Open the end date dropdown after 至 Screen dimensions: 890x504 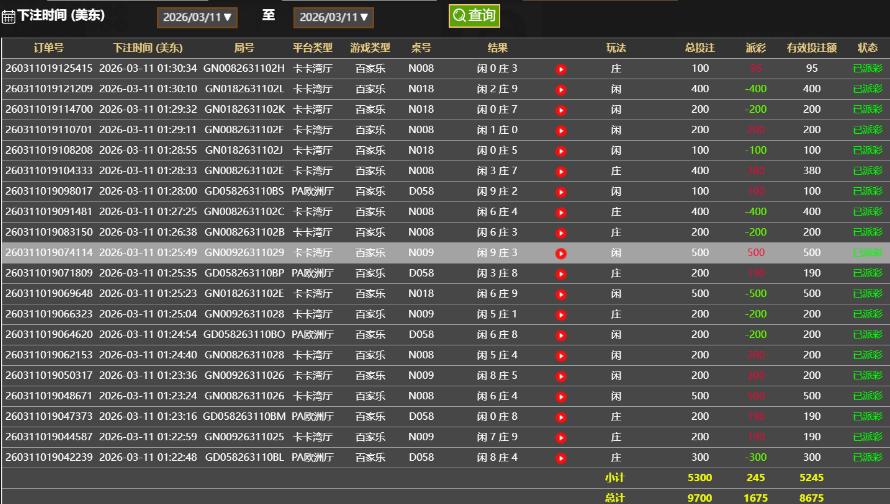pyautogui.click(x=333, y=17)
